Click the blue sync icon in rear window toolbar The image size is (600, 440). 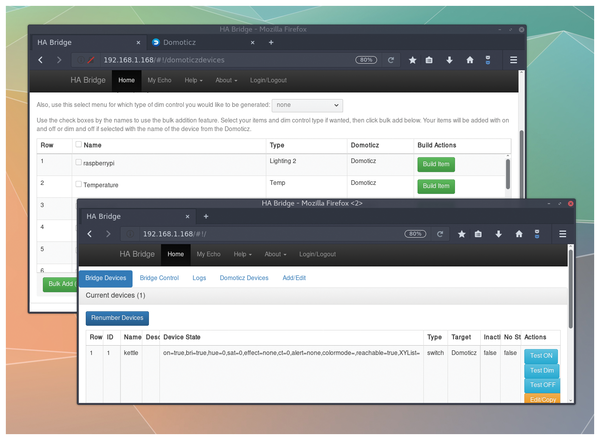(x=488, y=60)
